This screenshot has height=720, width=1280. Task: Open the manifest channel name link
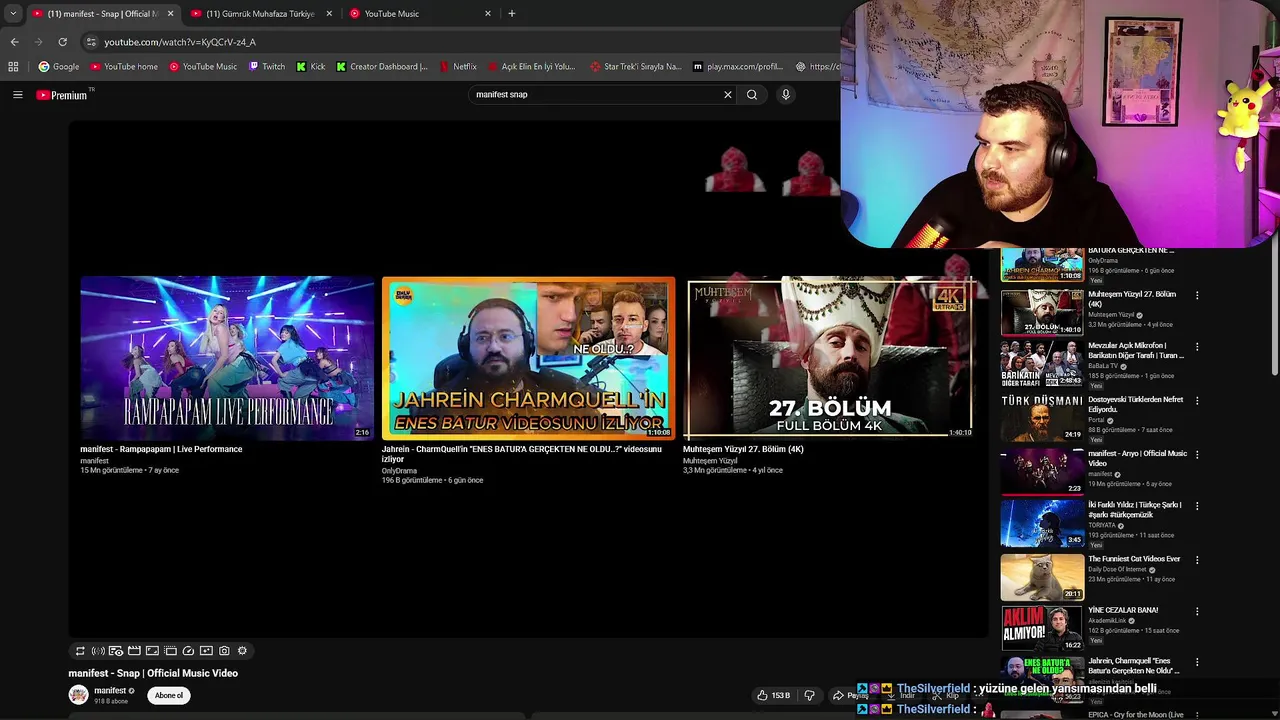[x=110, y=691]
